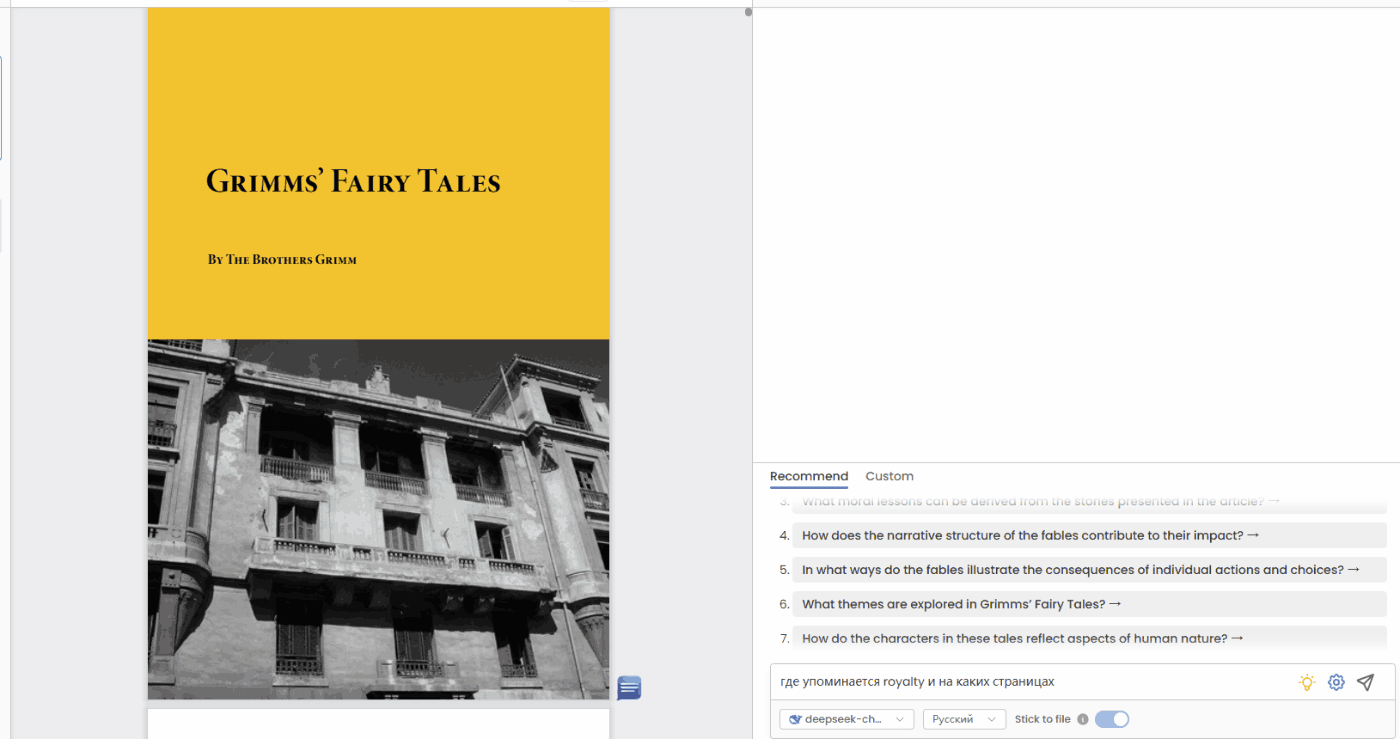Pick question on themes in Grimms' Fairy Tales

(x=960, y=604)
